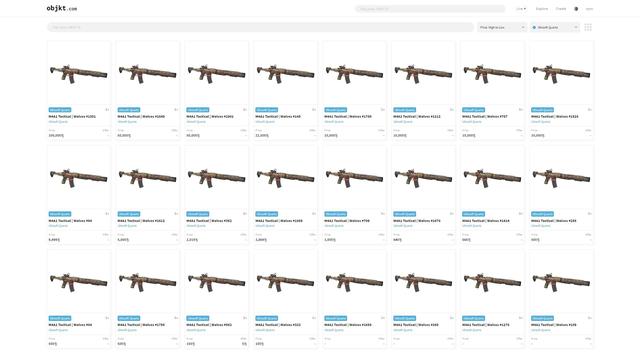Click the Ubisoft Quartz badge on first card
Viewport: 640px width, 362px height.
click(x=60, y=110)
